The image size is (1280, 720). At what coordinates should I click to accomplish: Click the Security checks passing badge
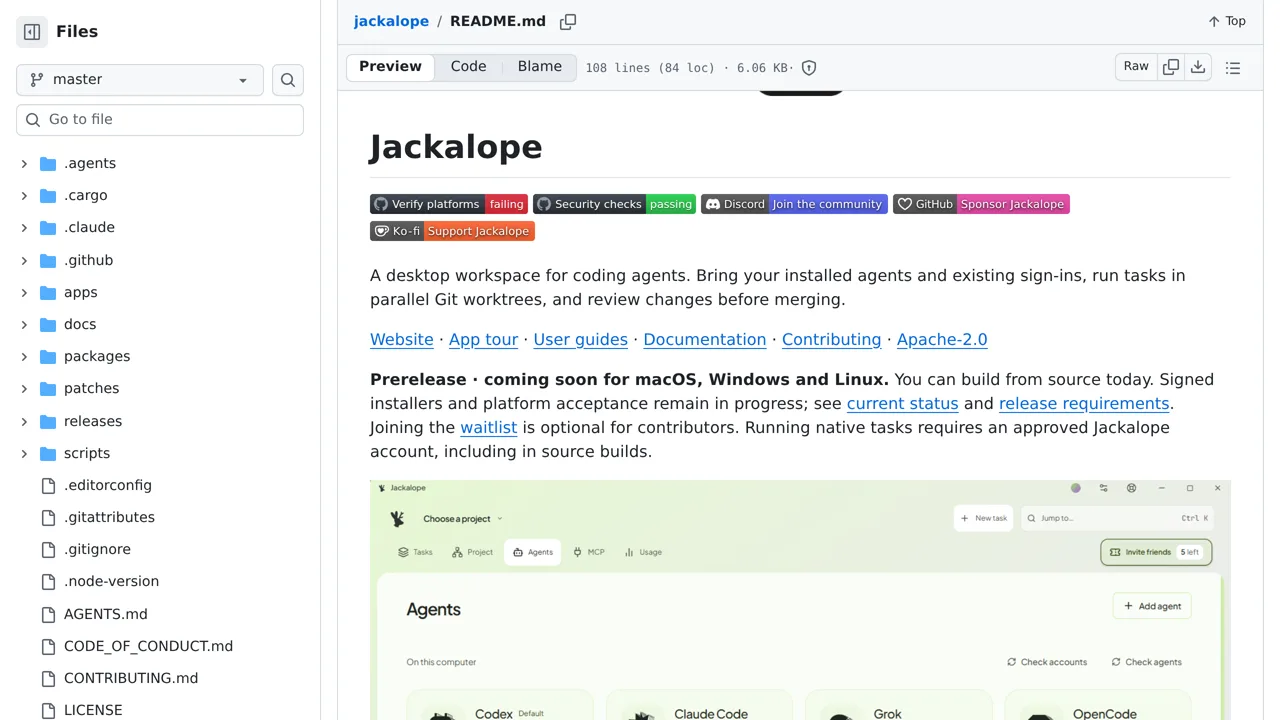point(614,204)
